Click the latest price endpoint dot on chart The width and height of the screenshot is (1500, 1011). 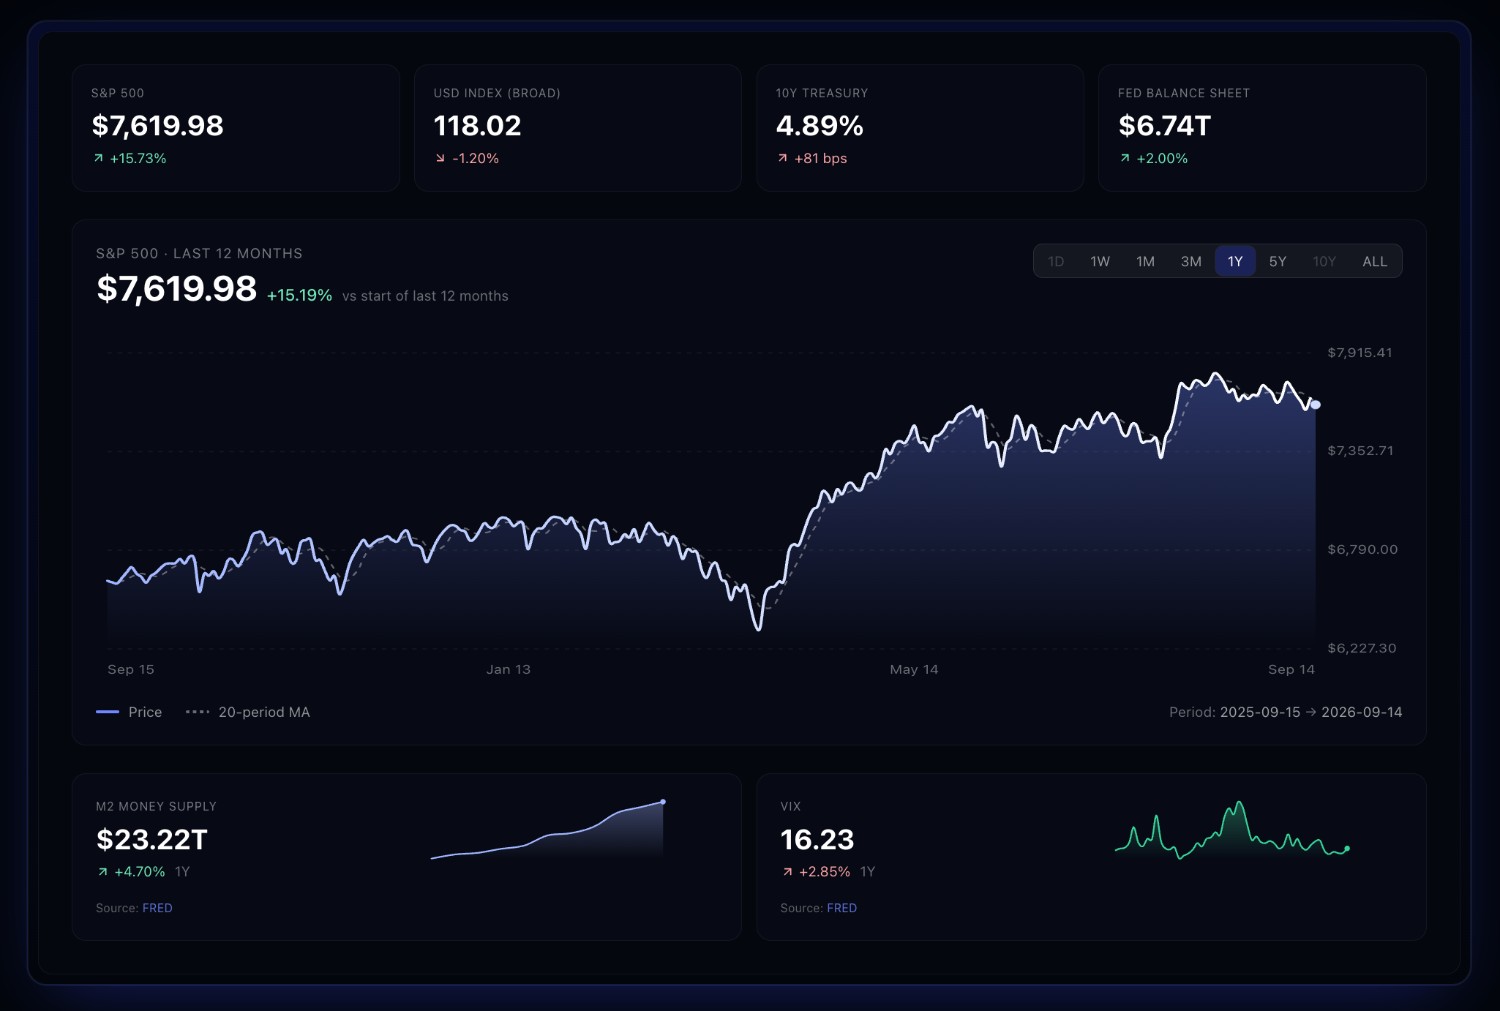click(x=1315, y=404)
